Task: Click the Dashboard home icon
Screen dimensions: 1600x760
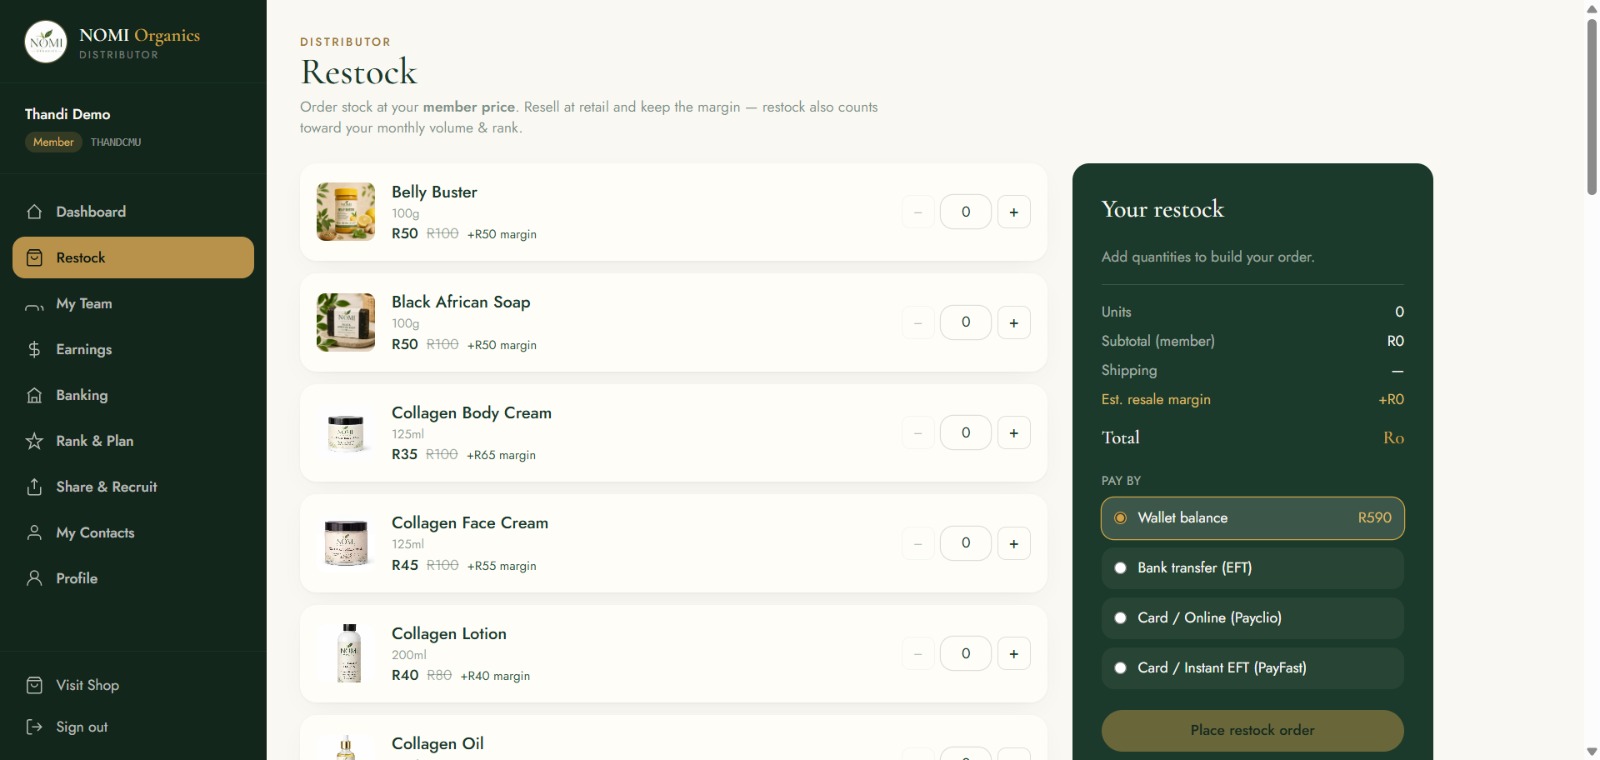Action: [x=34, y=212]
